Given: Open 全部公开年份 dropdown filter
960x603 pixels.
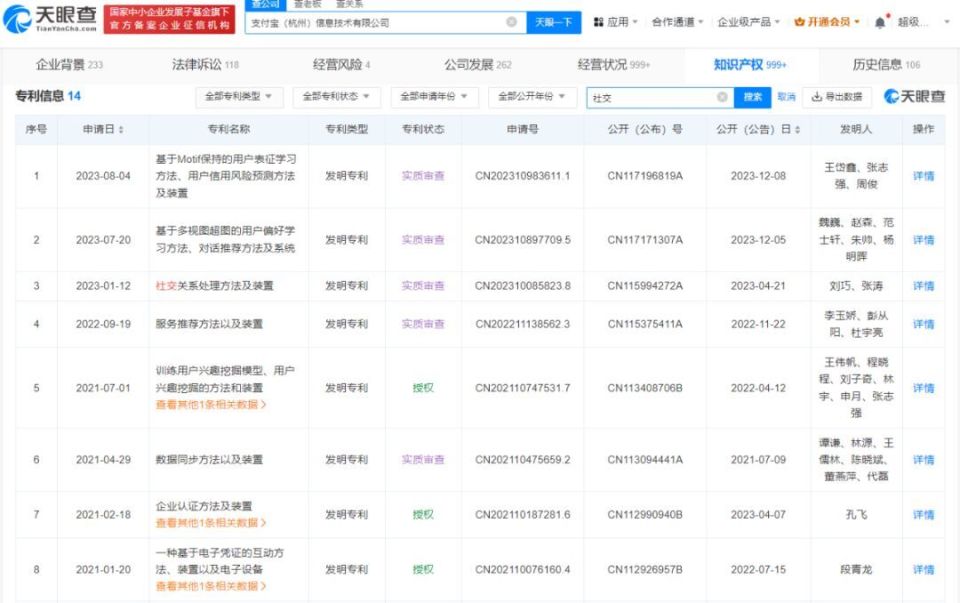Looking at the screenshot, I should tap(532, 97).
